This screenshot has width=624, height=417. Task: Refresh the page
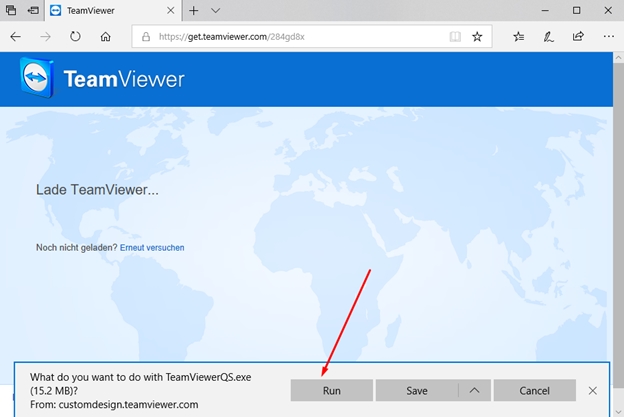pyautogui.click(x=75, y=37)
